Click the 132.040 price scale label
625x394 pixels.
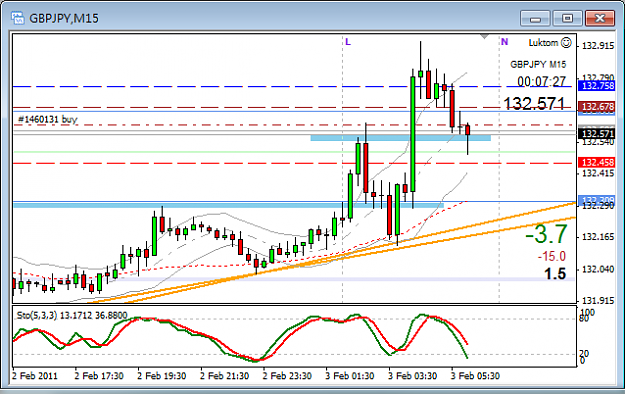[598, 270]
